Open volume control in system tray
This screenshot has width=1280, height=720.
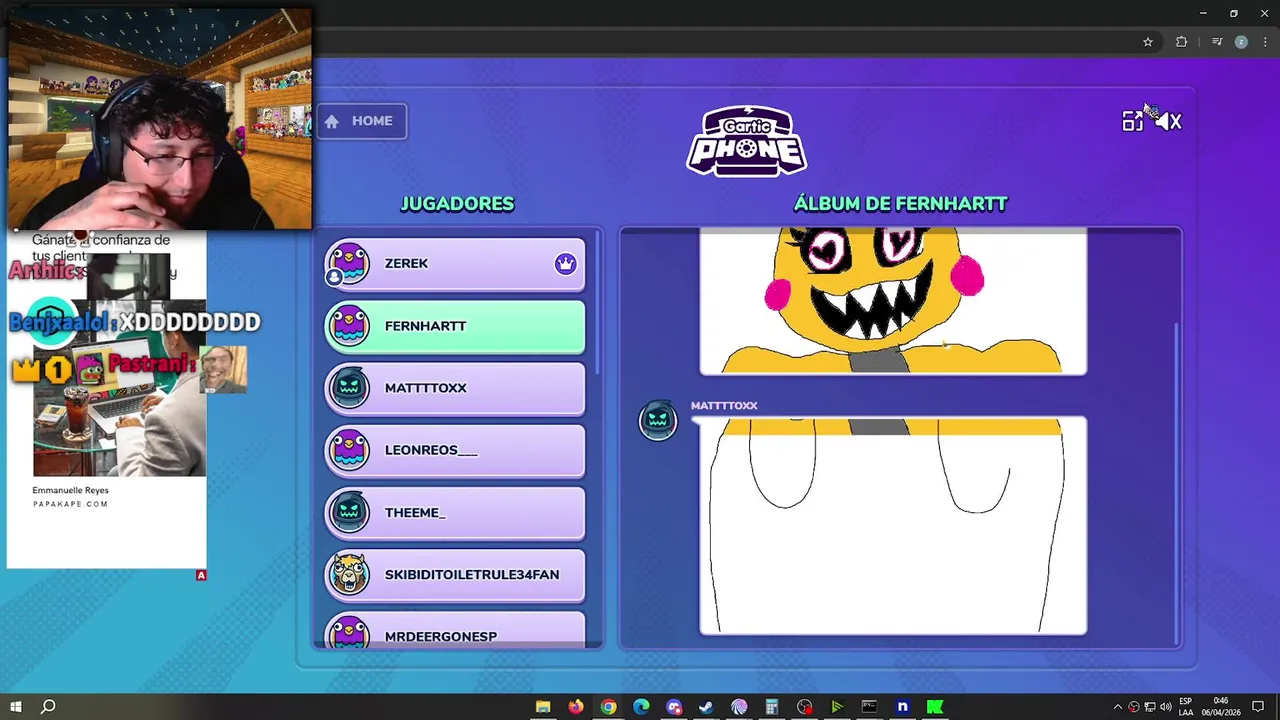pyautogui.click(x=1166, y=707)
